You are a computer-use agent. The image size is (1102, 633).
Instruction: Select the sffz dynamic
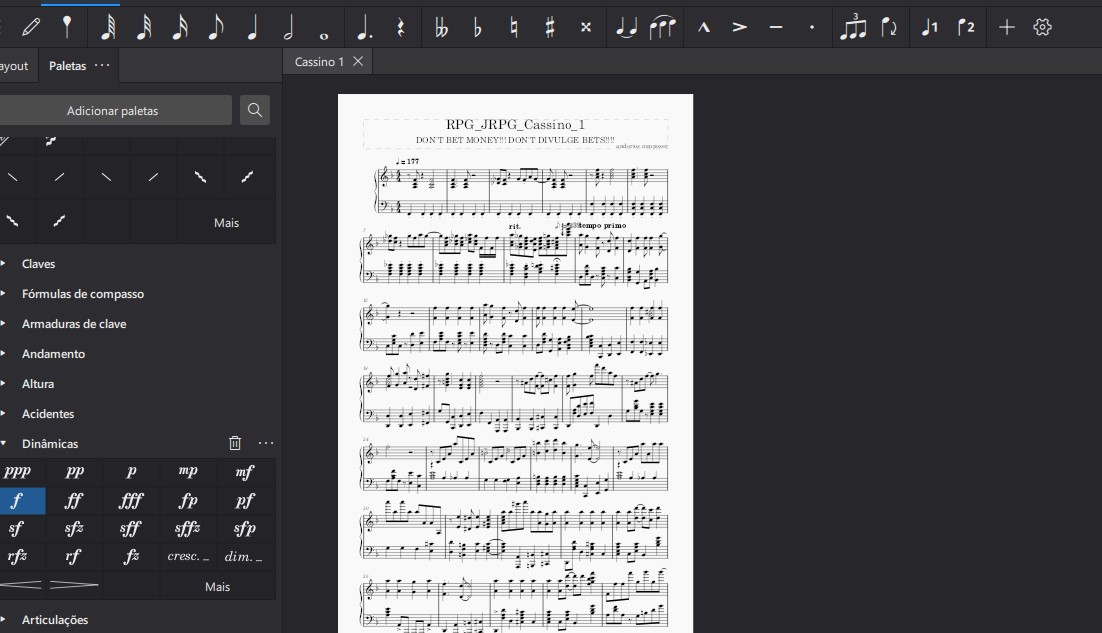tap(188, 528)
